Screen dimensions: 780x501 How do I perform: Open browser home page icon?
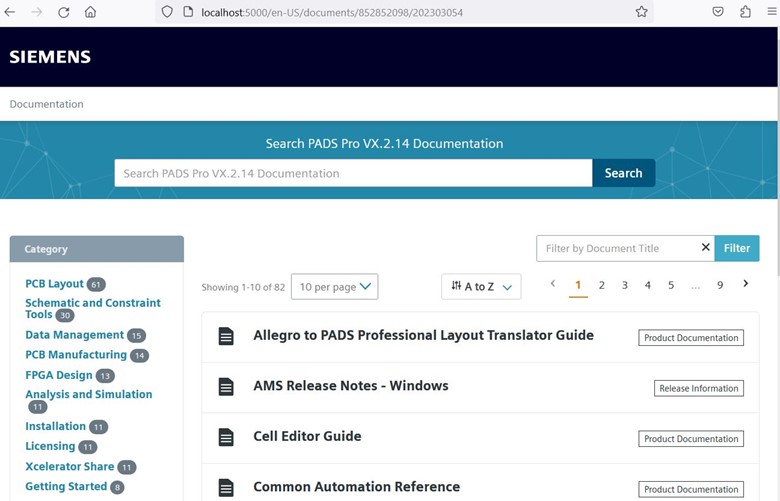tap(90, 11)
